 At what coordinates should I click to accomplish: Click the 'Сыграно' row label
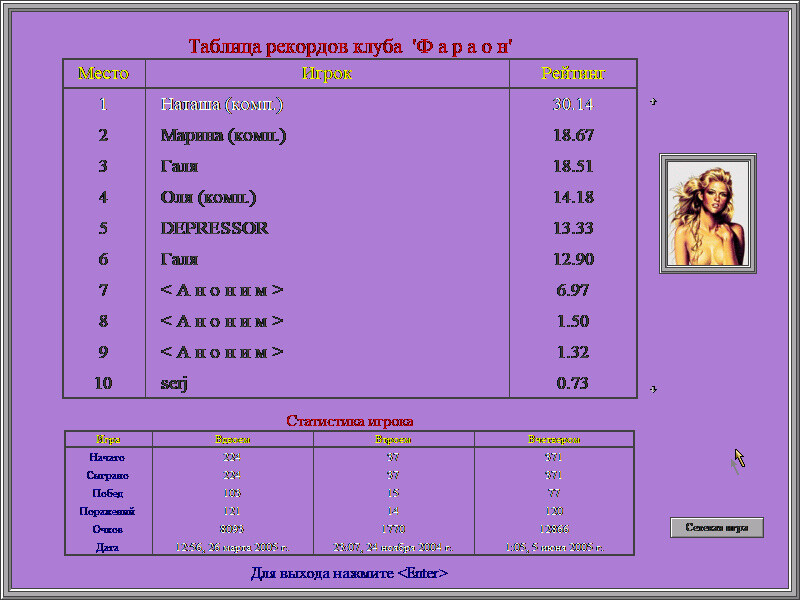tap(108, 476)
